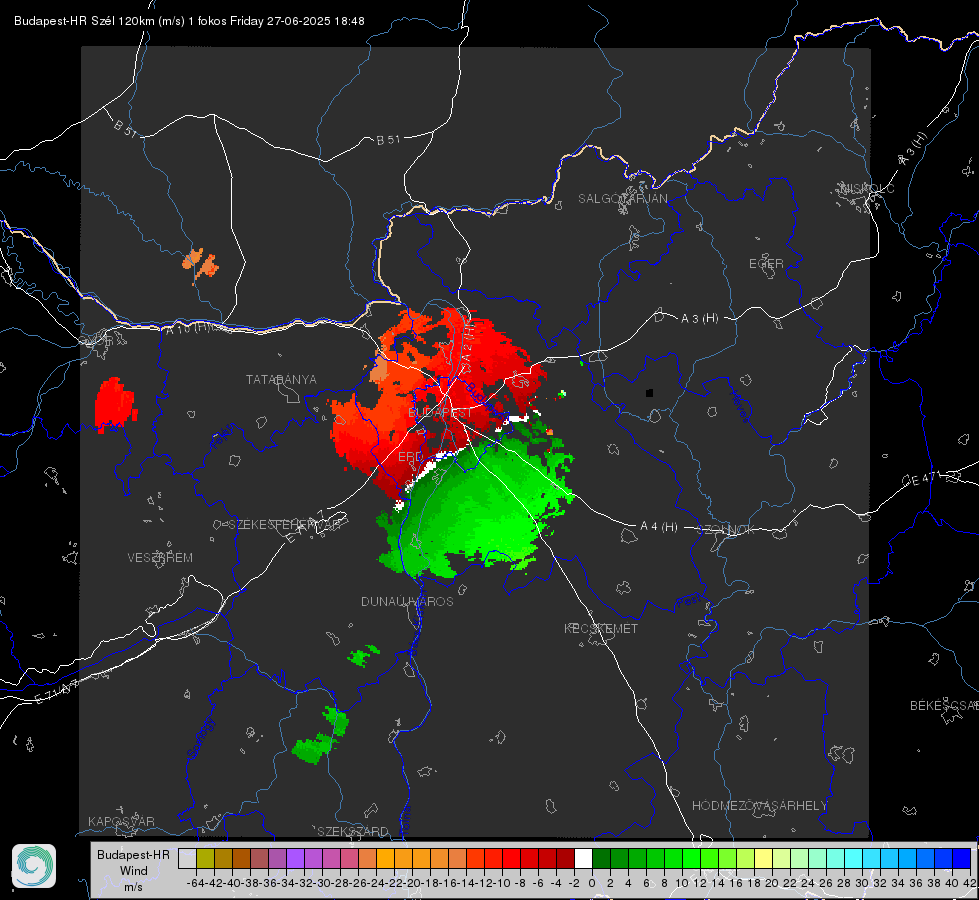
Task: Pick the pale yellow swatch above 18
Action: point(764,858)
